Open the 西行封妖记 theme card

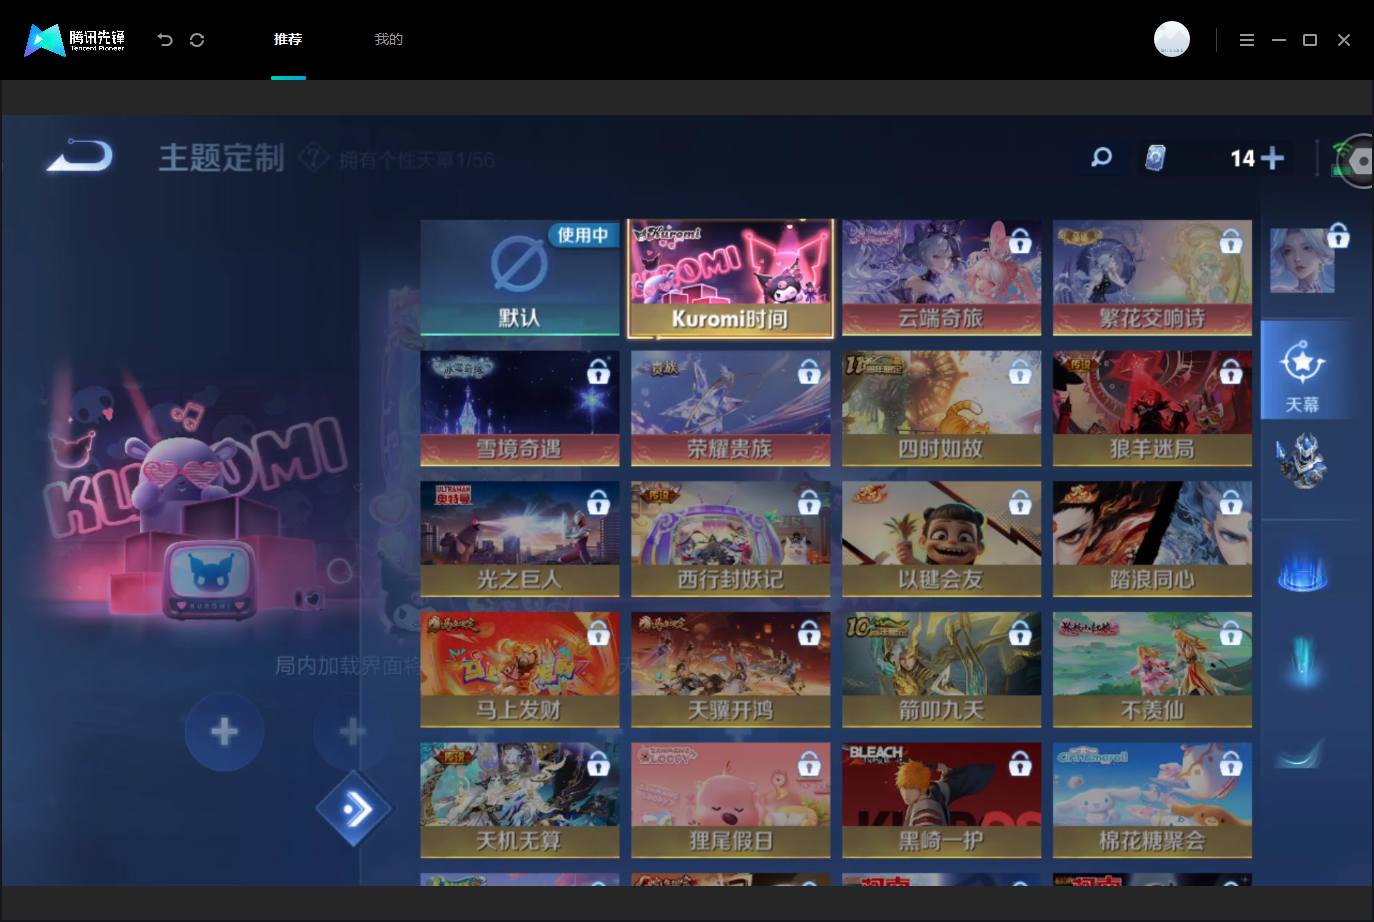(x=730, y=539)
